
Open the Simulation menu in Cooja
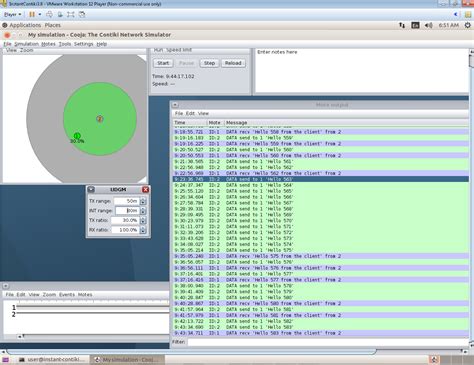26,44
